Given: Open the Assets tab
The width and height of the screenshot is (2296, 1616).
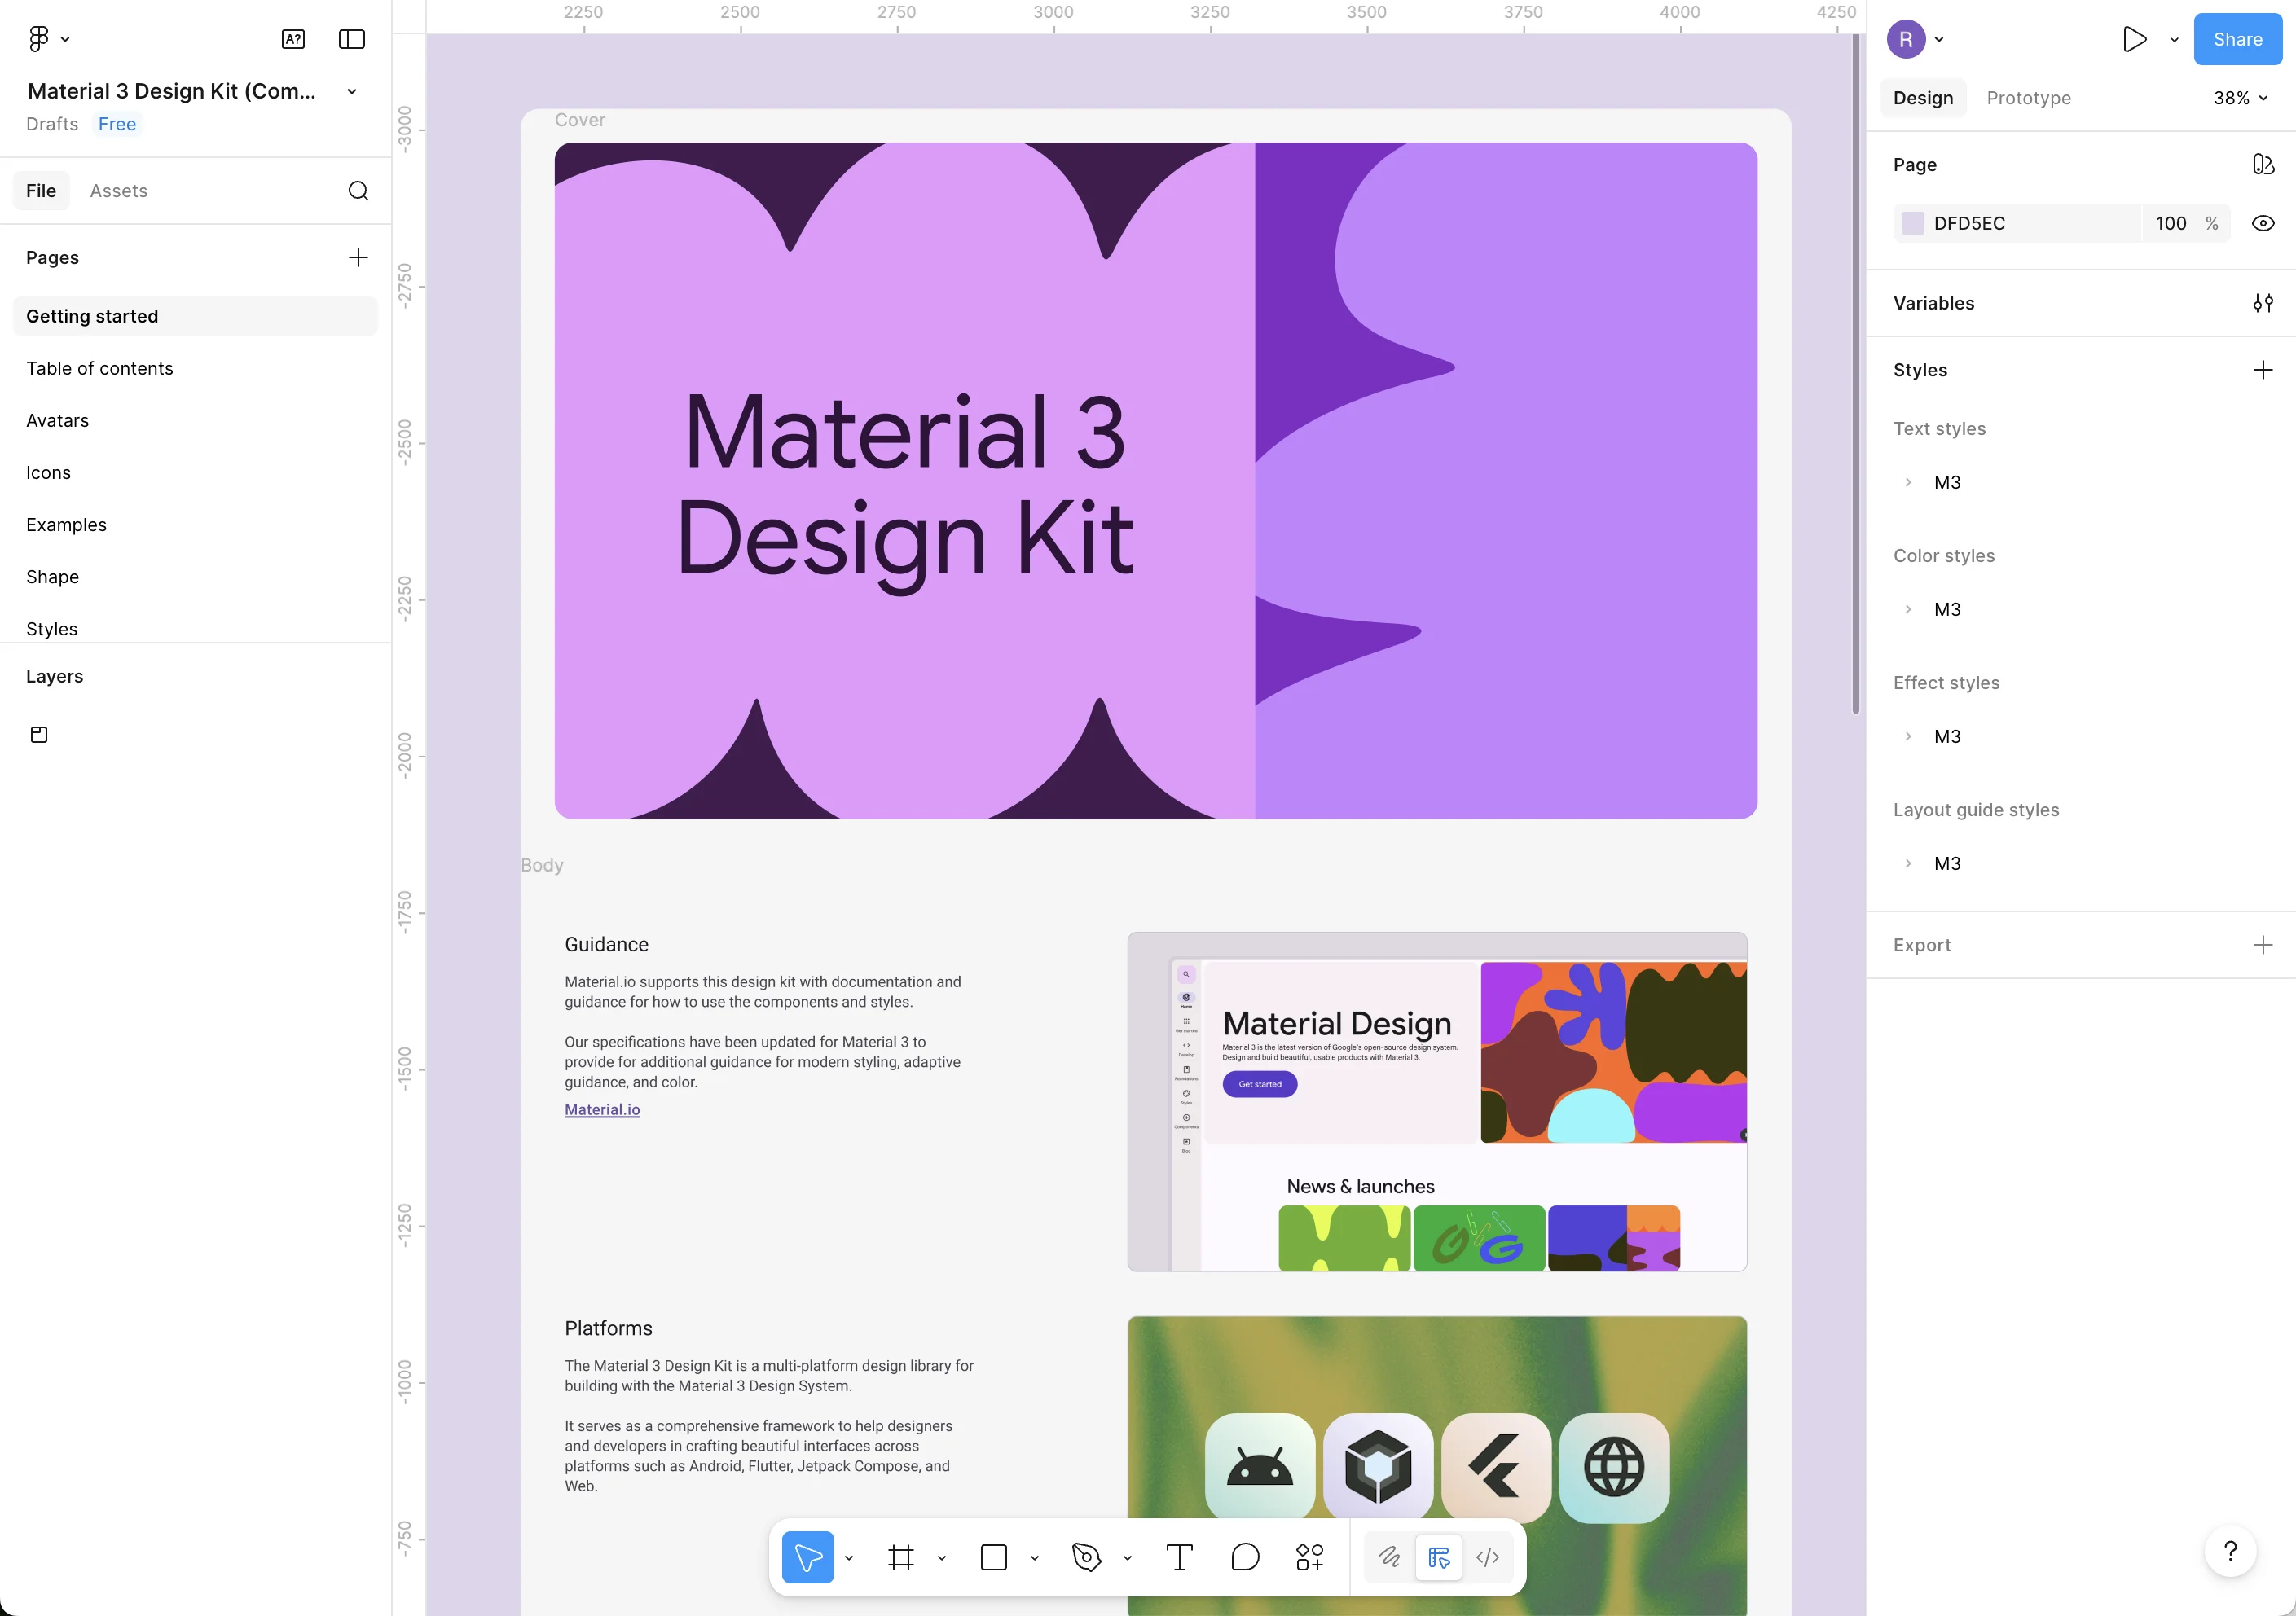Looking at the screenshot, I should pyautogui.click(x=118, y=191).
